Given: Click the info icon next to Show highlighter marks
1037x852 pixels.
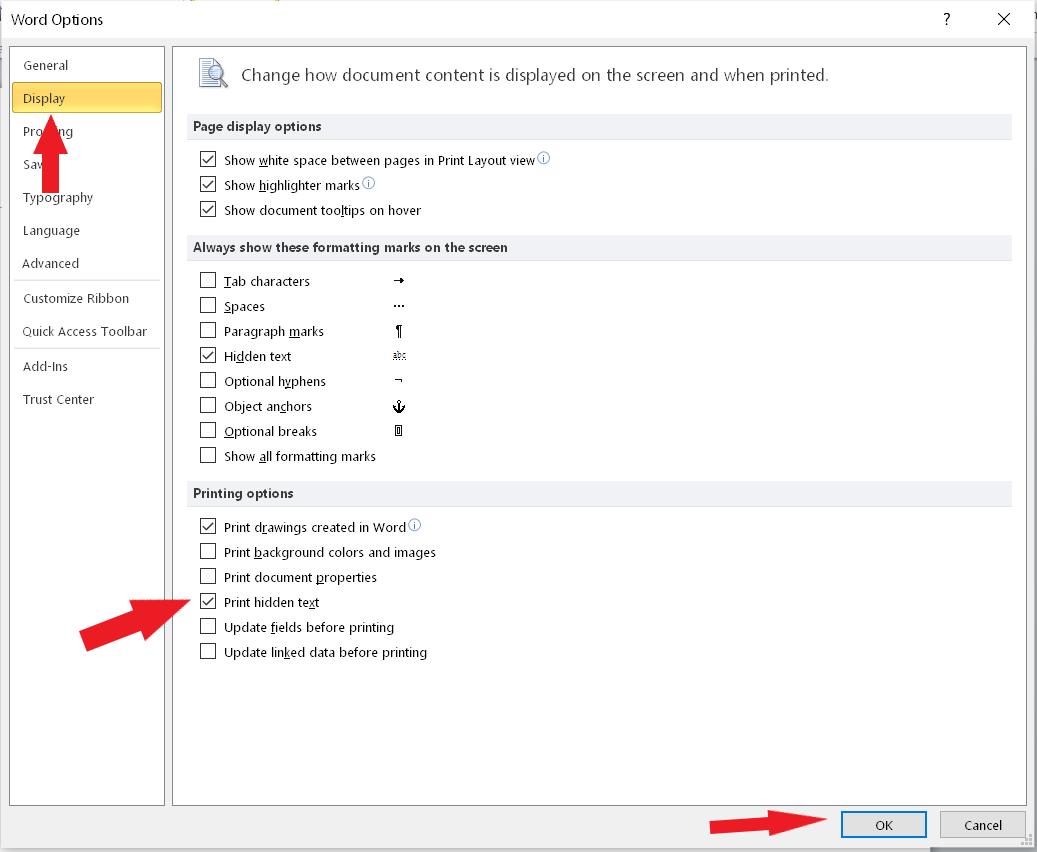Looking at the screenshot, I should click(368, 183).
